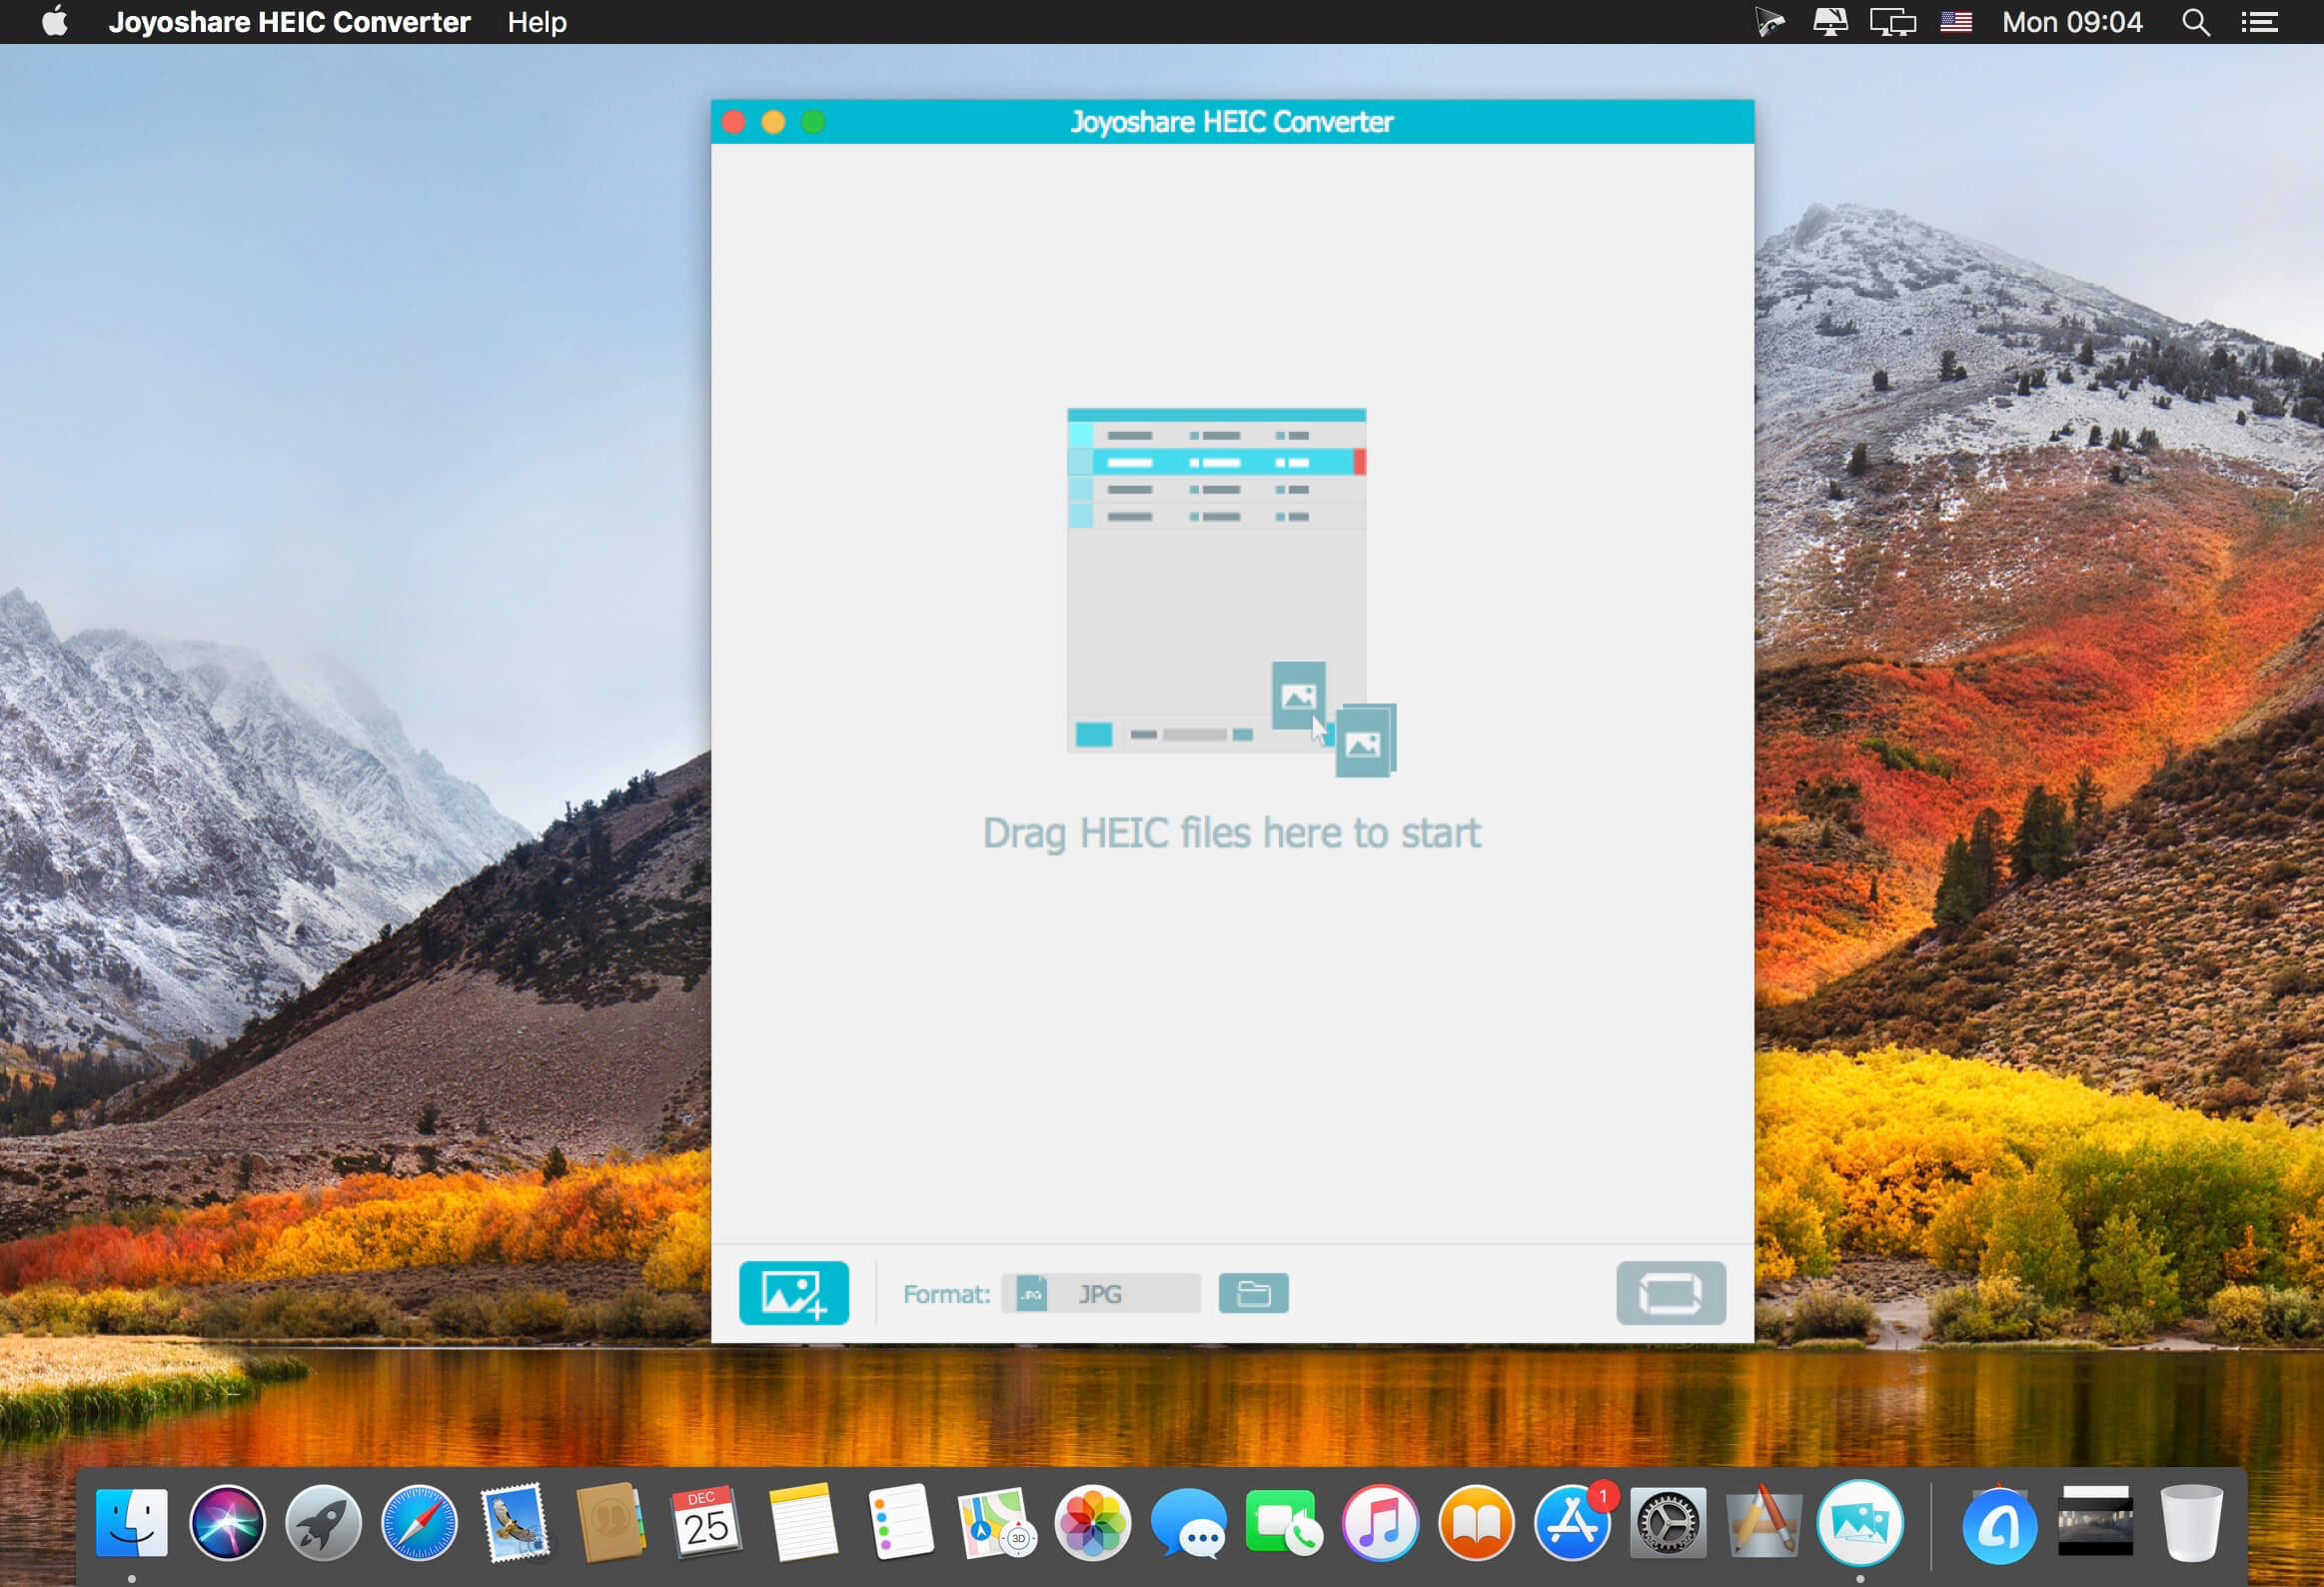Start conversion with the convert button
The height and width of the screenshot is (1587, 2324).
pos(1670,1293)
